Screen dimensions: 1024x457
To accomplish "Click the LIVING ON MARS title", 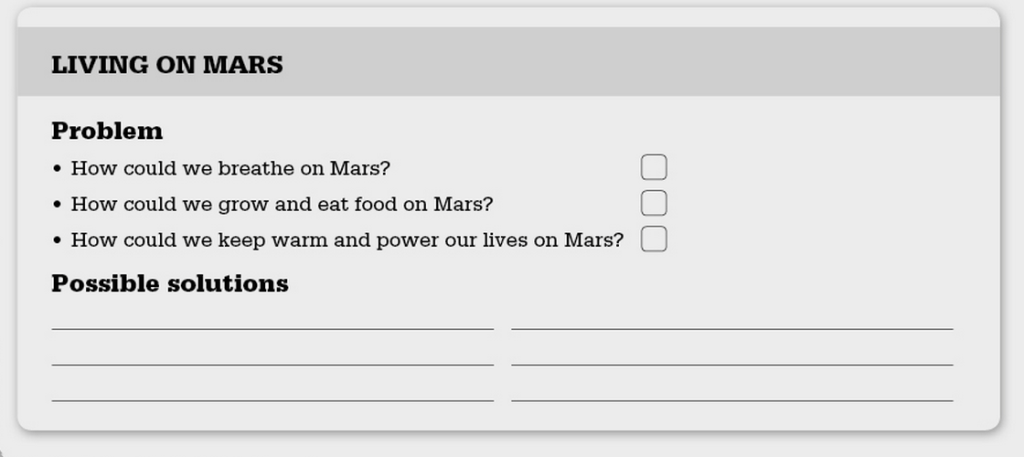I will pos(167,65).
